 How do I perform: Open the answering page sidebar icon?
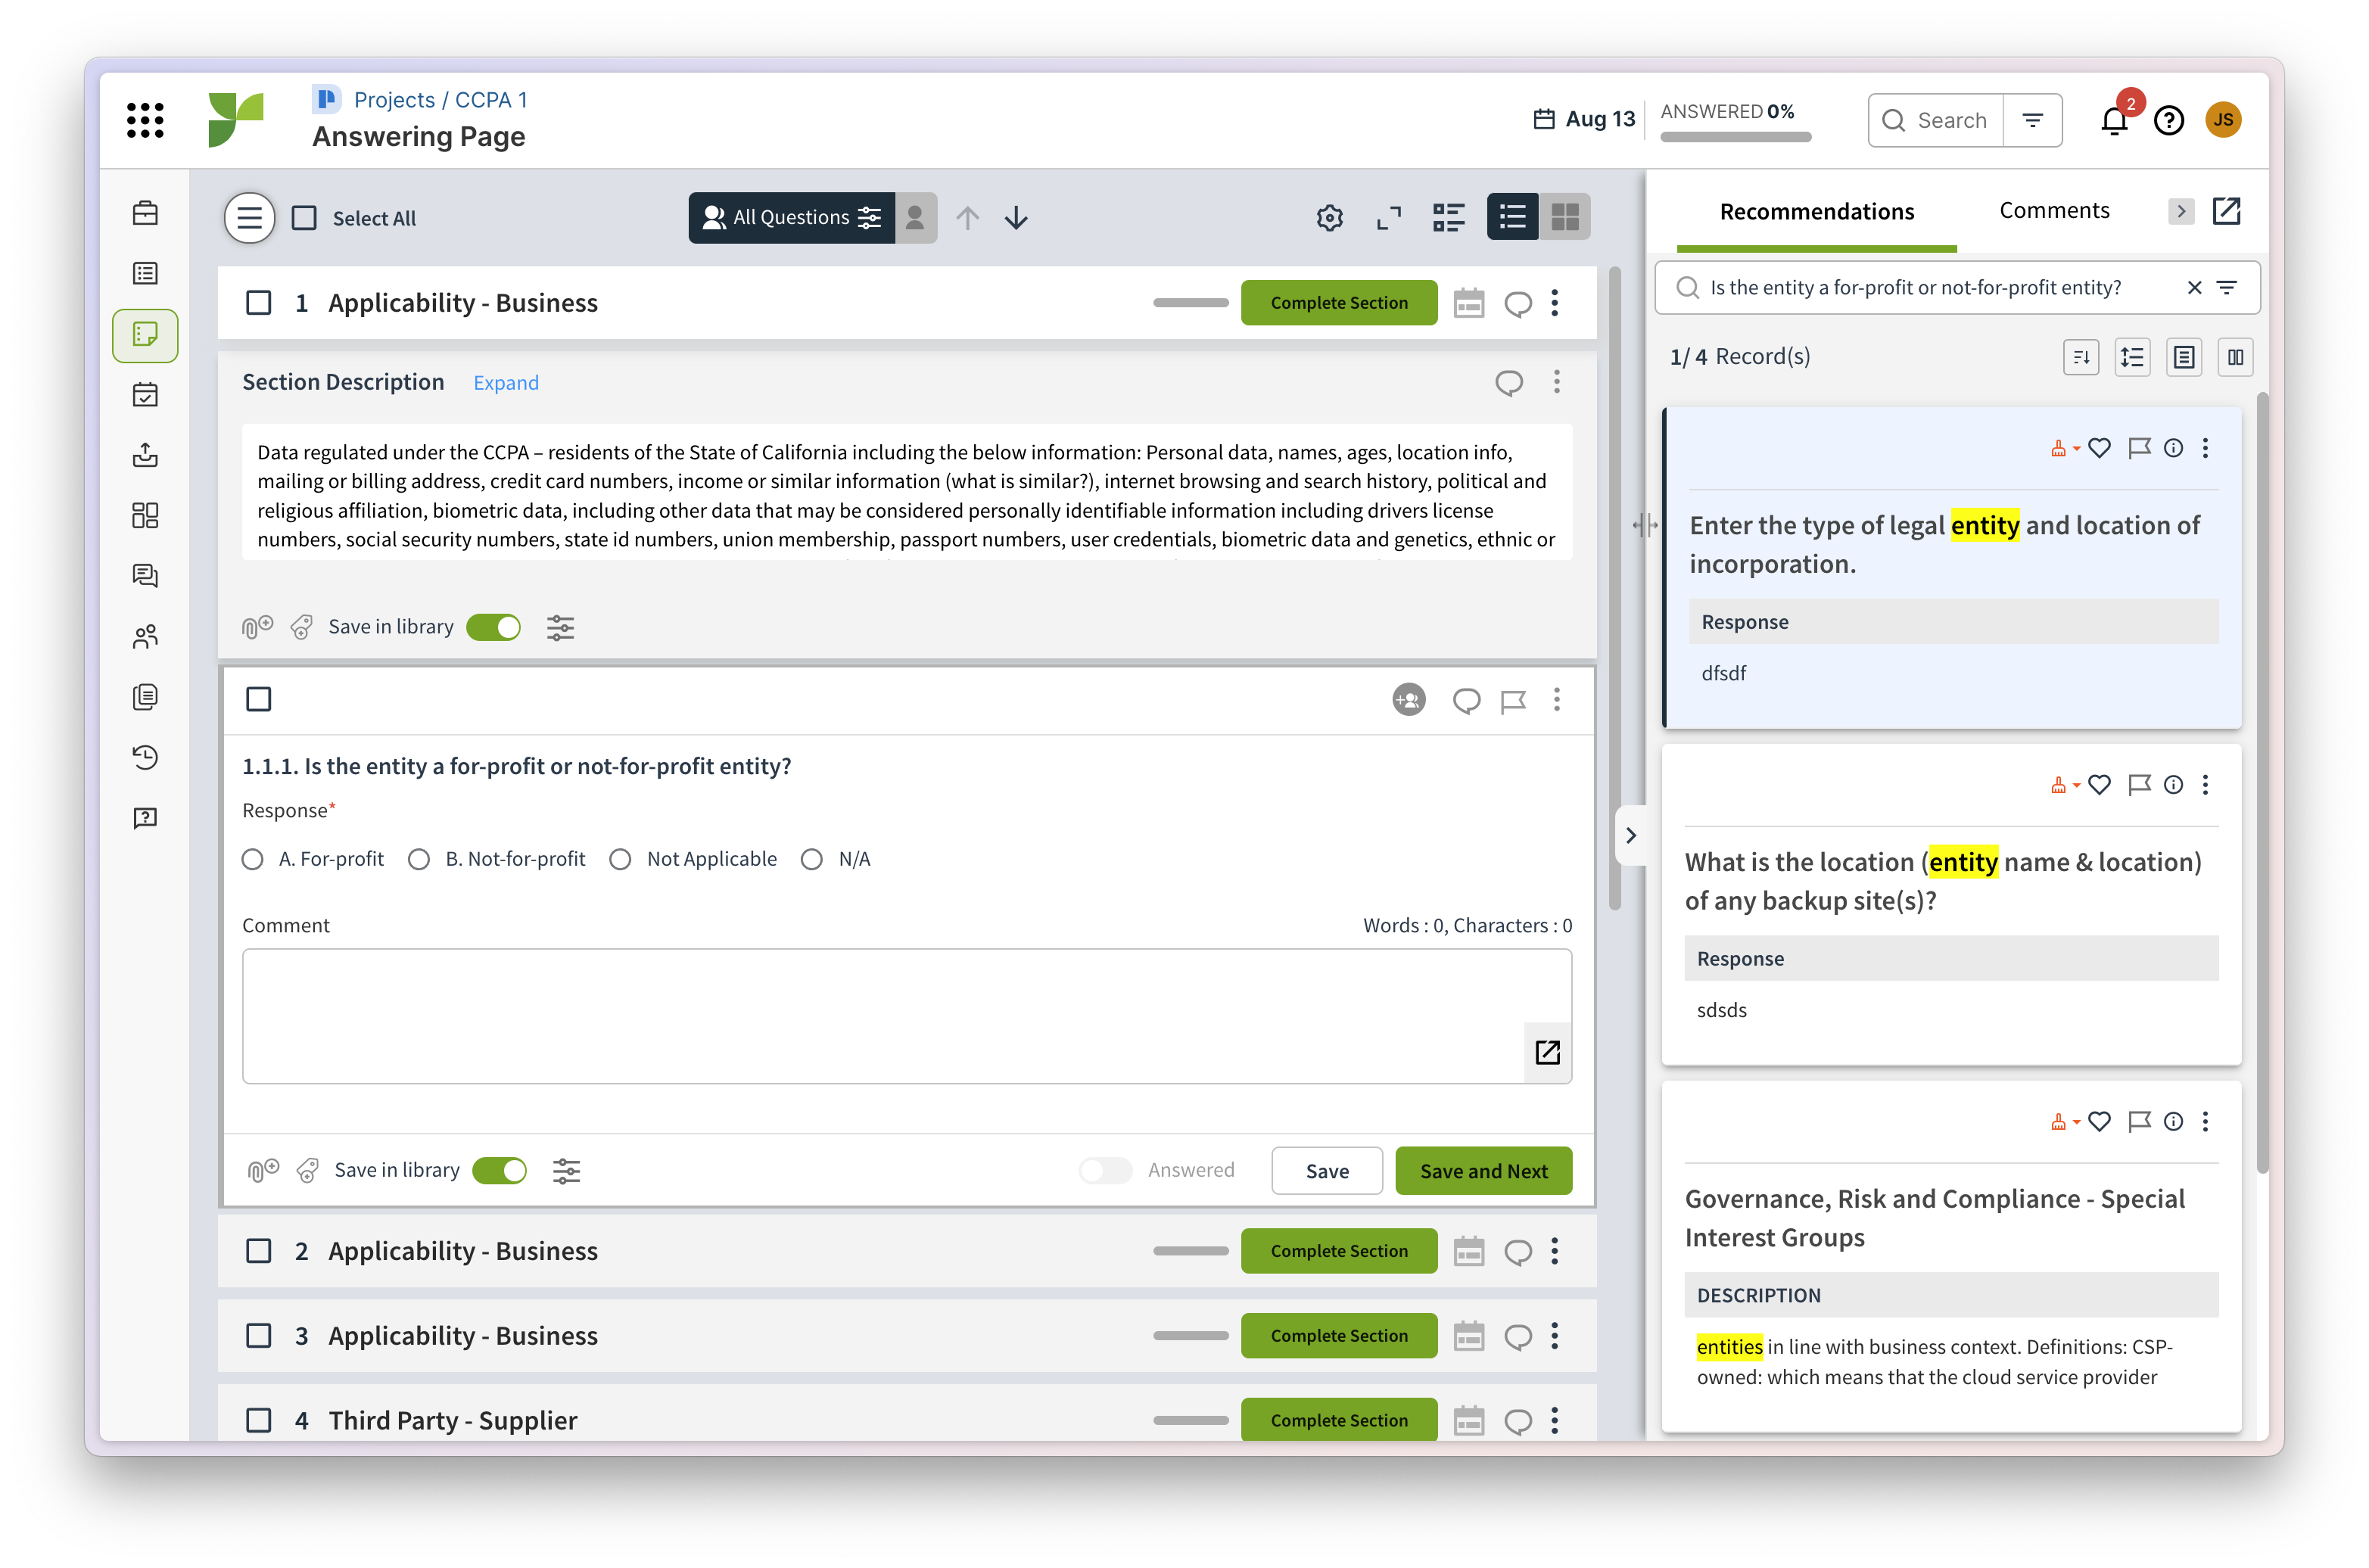click(x=145, y=335)
